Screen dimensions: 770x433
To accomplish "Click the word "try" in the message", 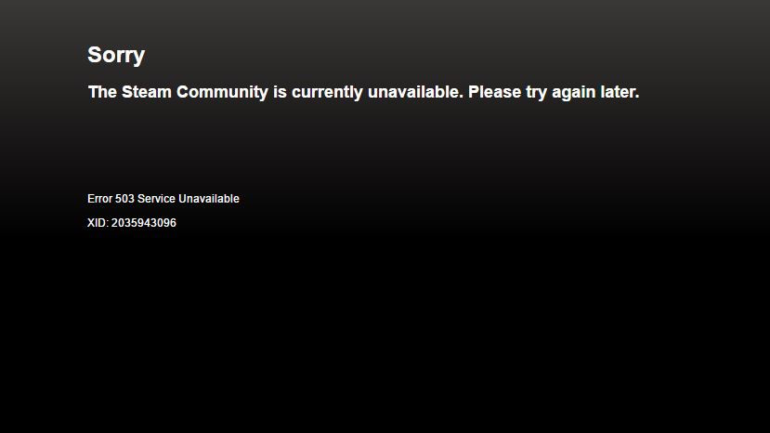I will (536, 92).
